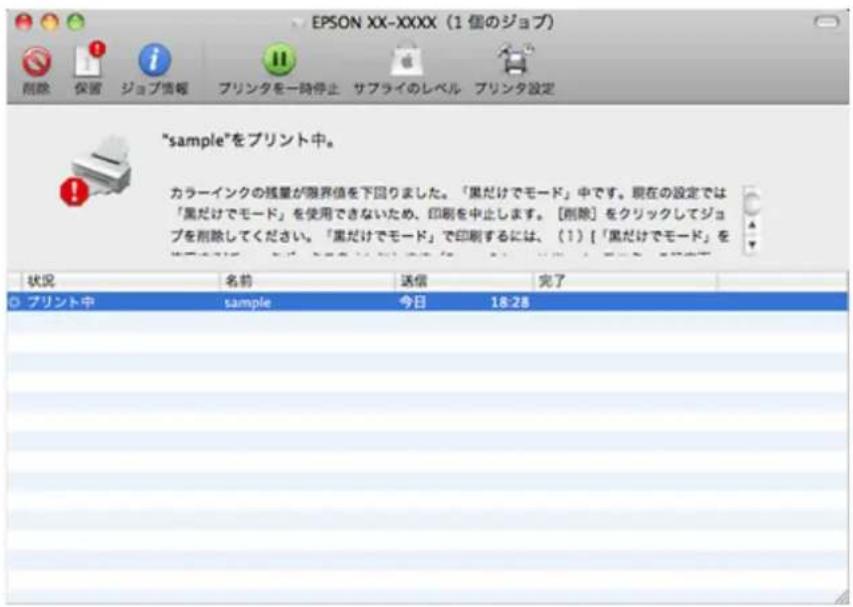Open プリンタ設定 (Printer Setup) icon
Image resolution: width=853 pixels, height=607 pixels.
515,60
